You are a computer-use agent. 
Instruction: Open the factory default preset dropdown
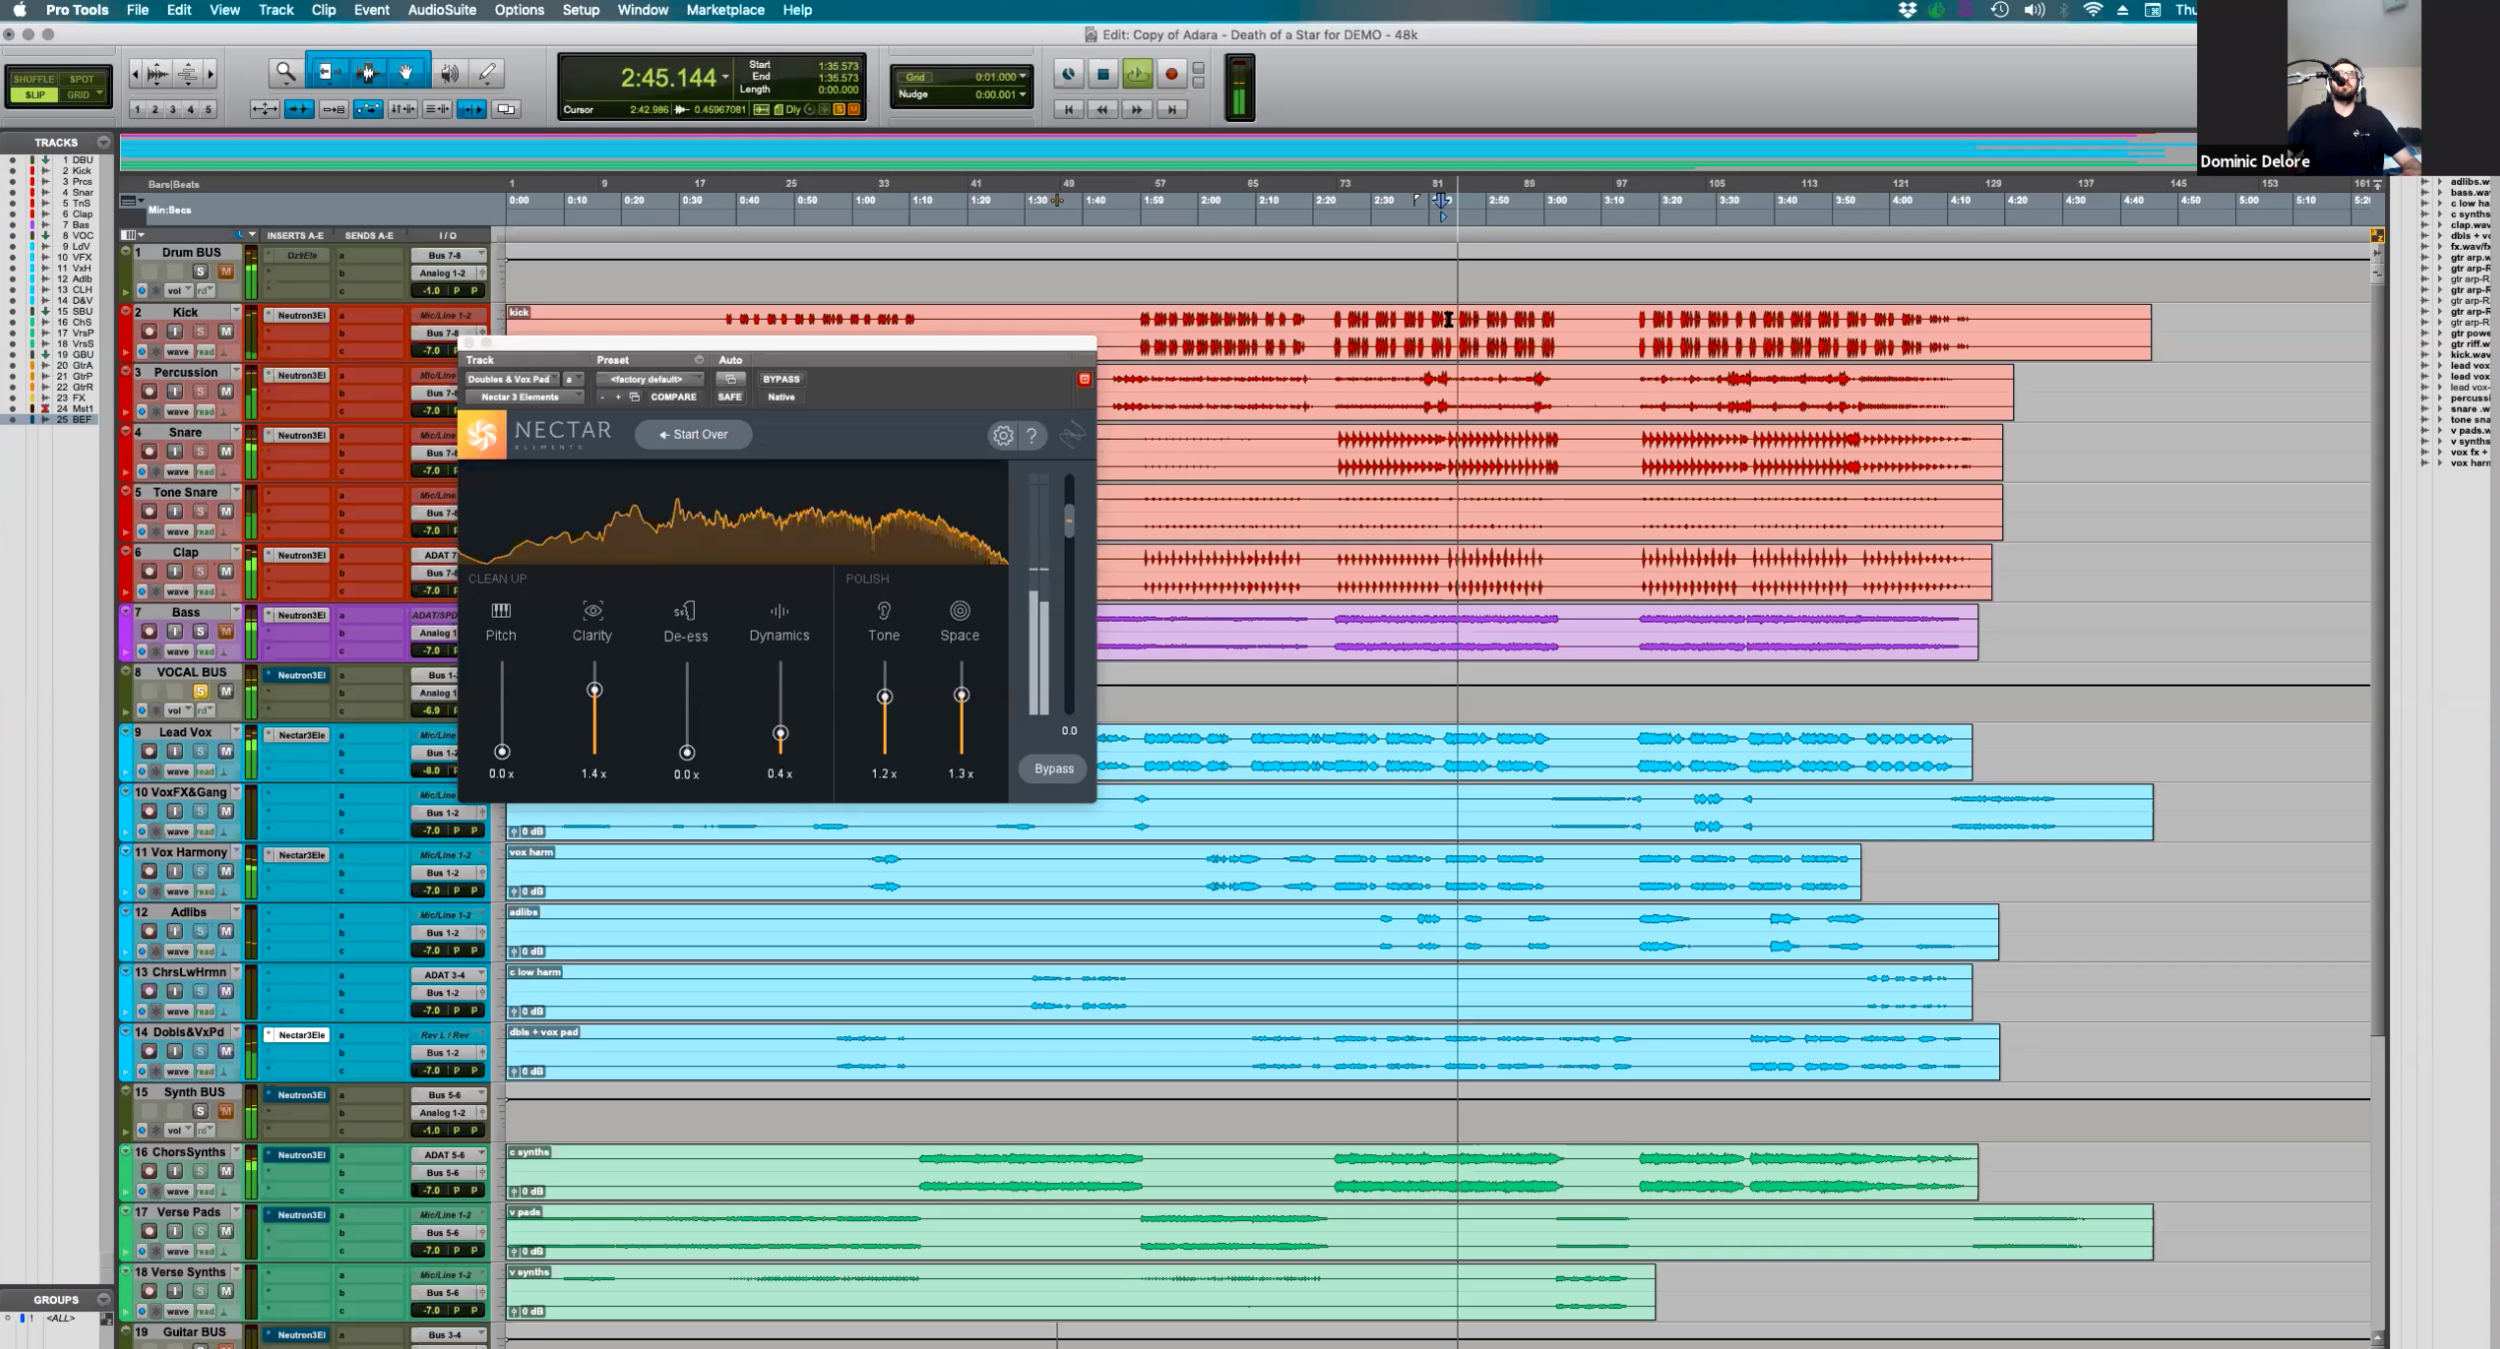[x=649, y=379]
